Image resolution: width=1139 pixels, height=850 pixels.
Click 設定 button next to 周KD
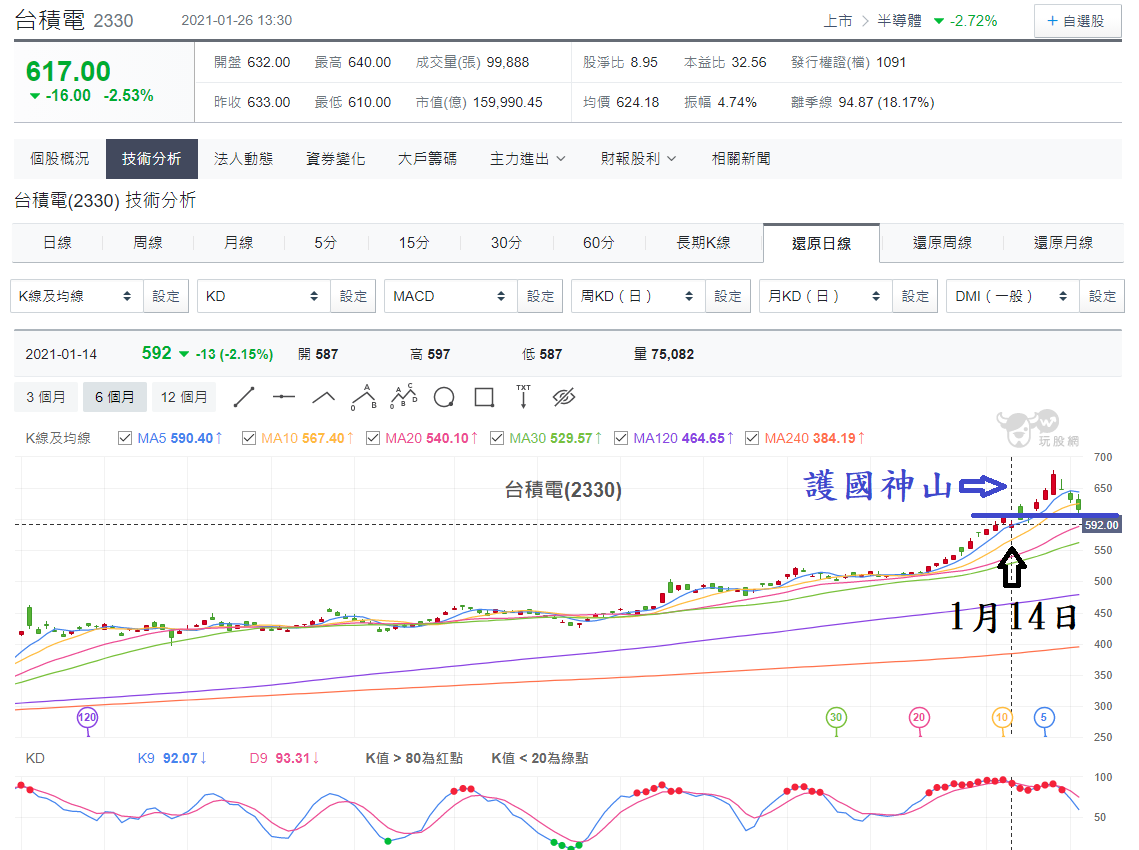[728, 296]
